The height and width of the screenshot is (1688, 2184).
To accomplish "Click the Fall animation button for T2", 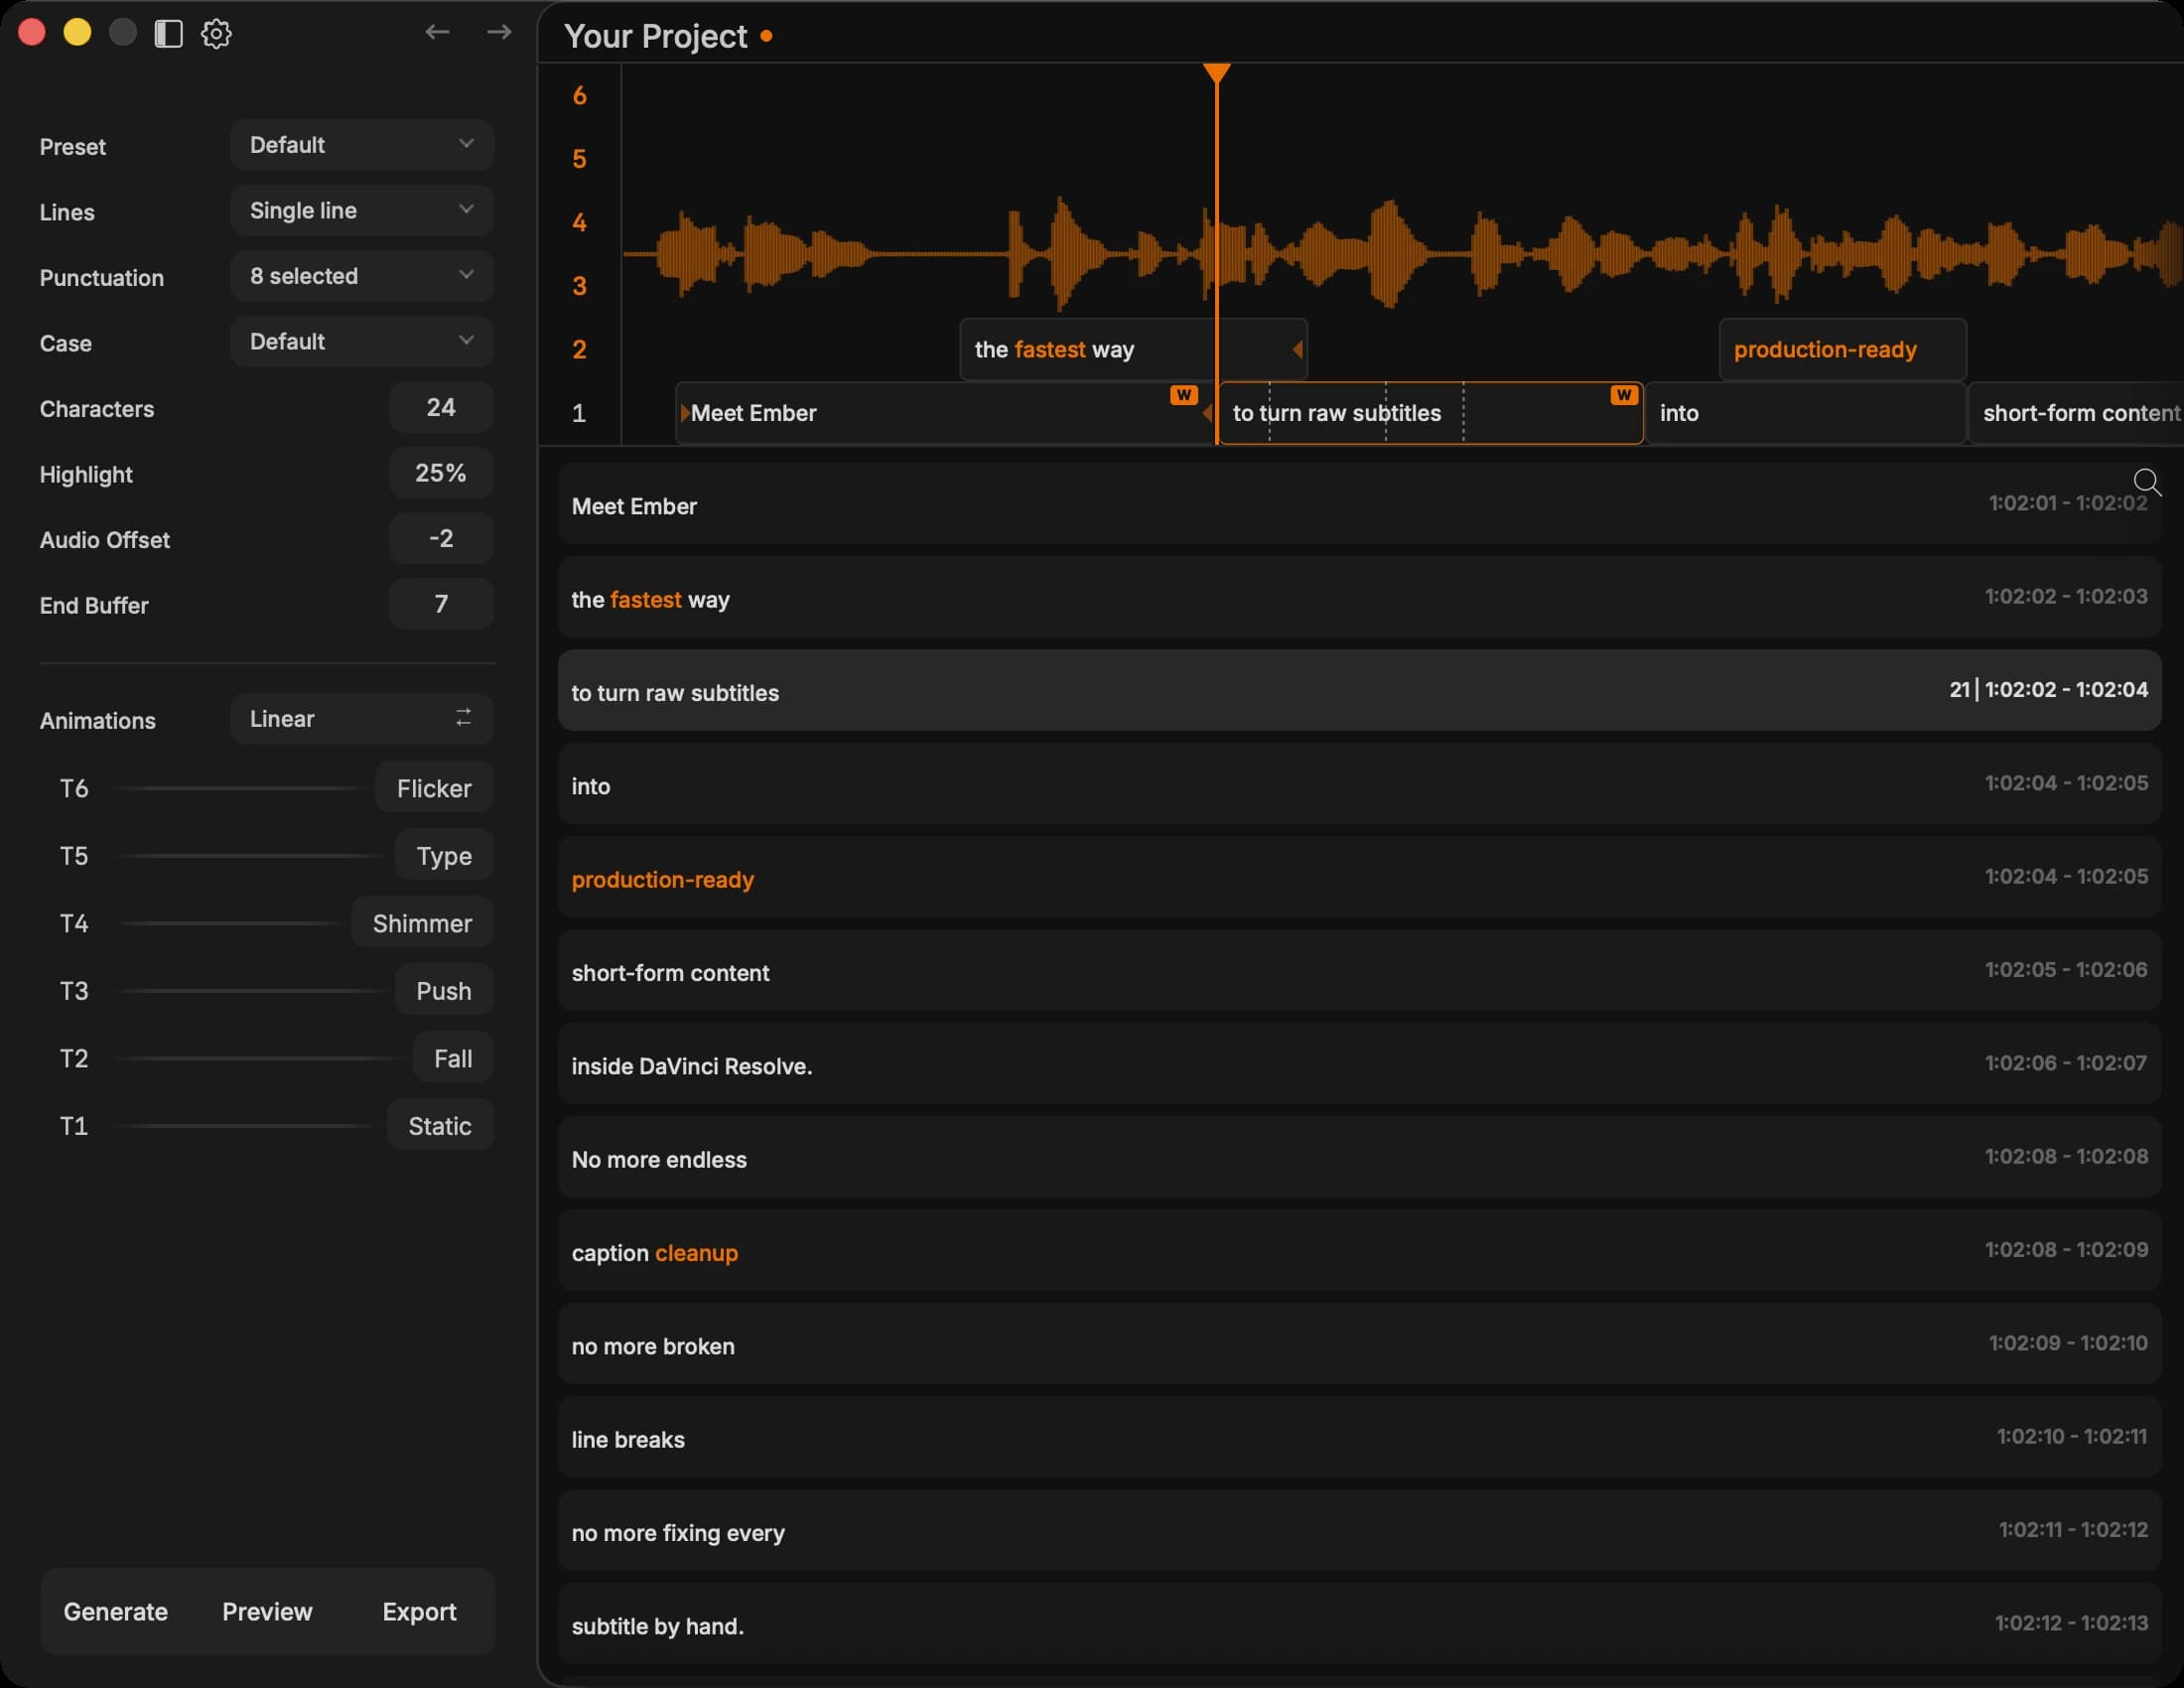I will (453, 1058).
